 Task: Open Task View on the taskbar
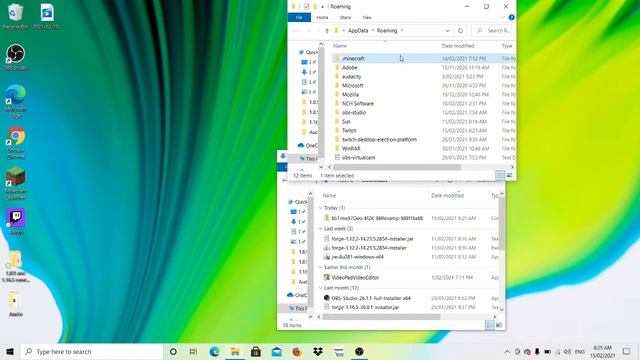[x=193, y=351]
